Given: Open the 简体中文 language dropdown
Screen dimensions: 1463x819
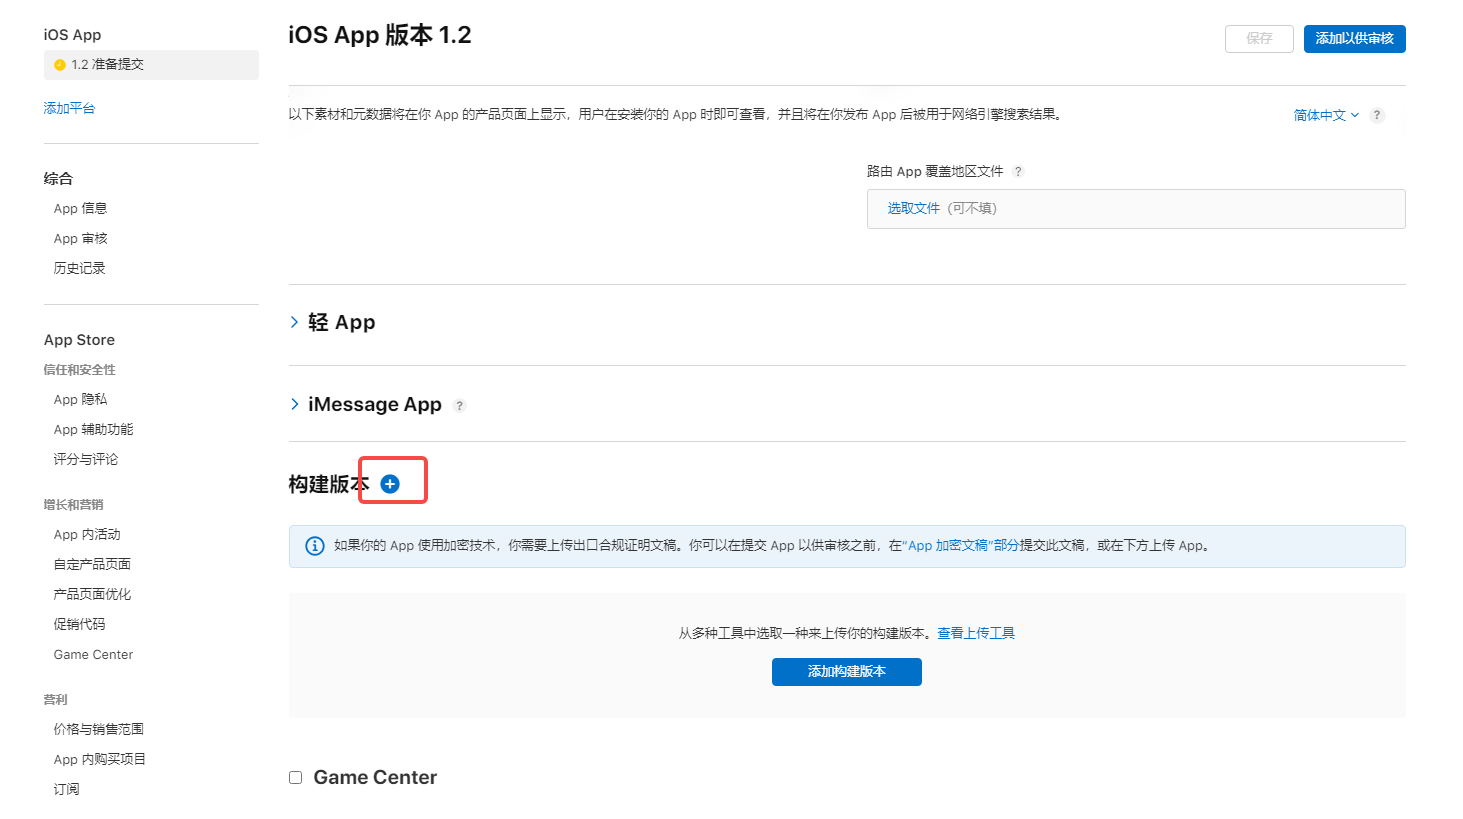Looking at the screenshot, I should click(1326, 115).
